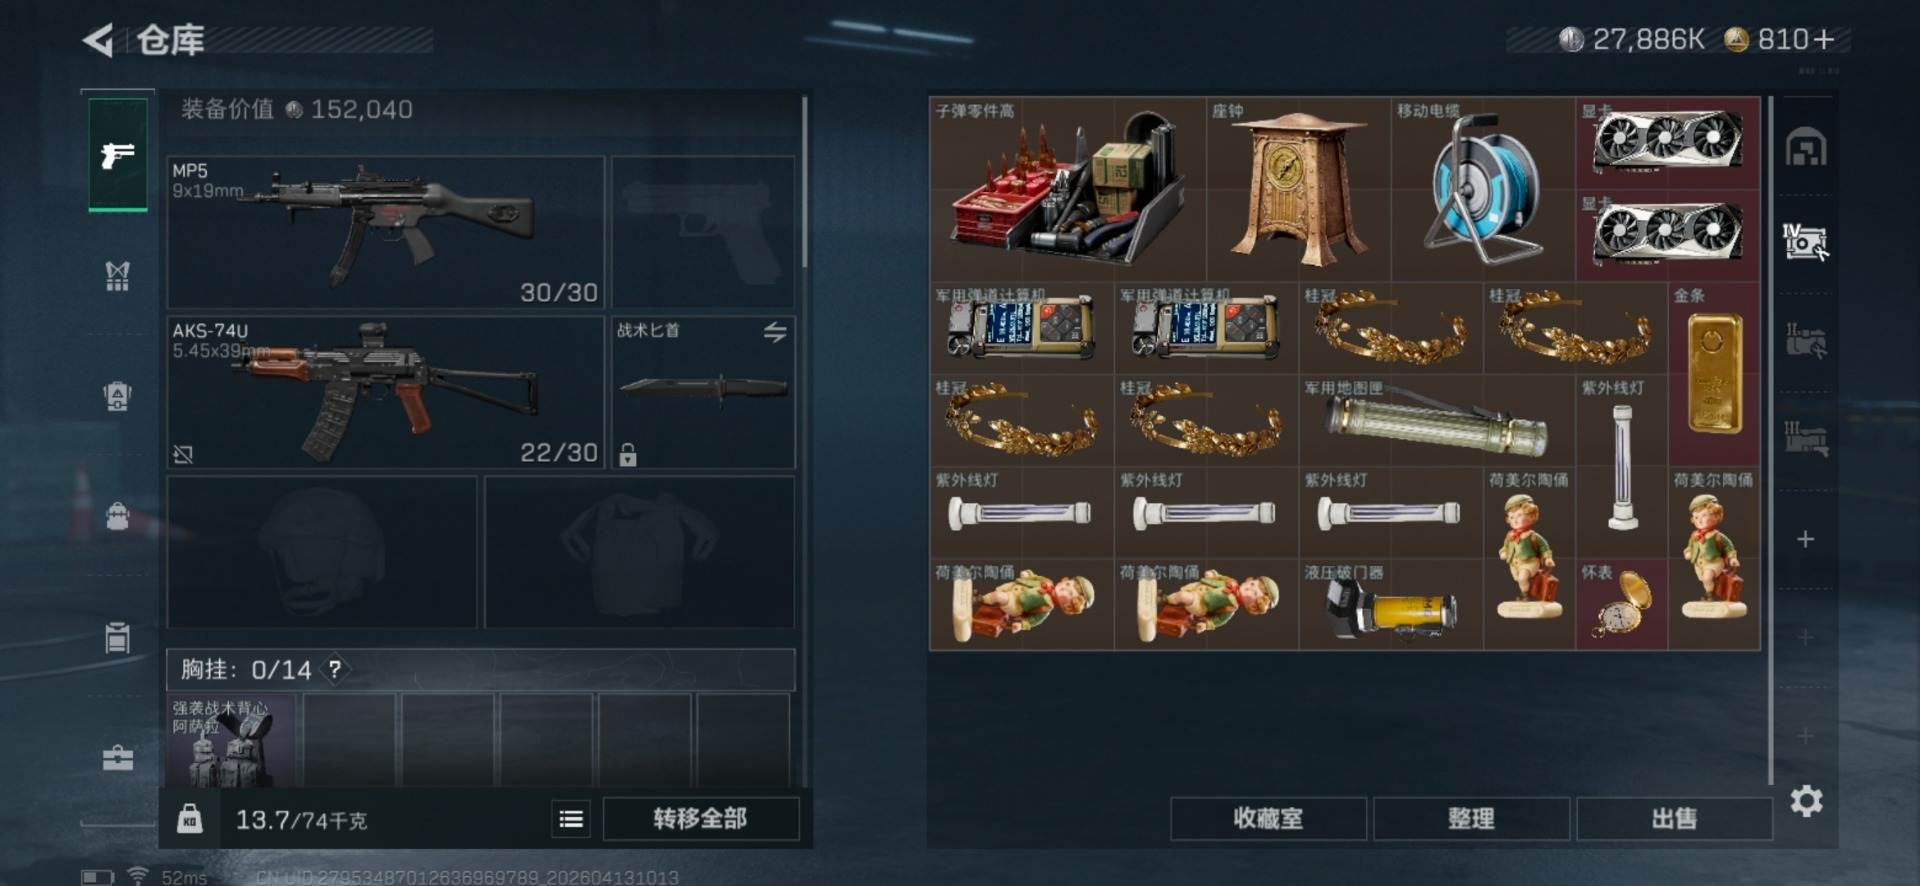Image resolution: width=1920 pixels, height=886 pixels.
Task: Transfer all items with 转移全部
Action: tap(700, 819)
